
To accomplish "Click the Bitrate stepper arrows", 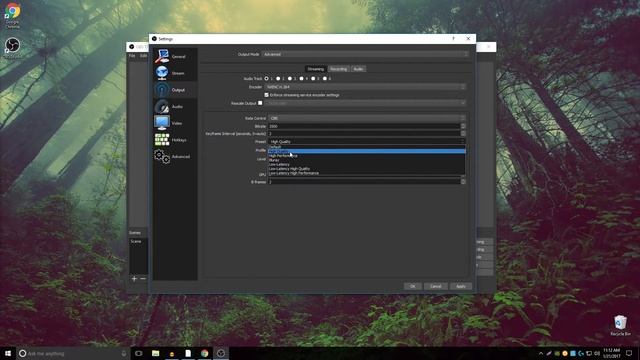I will (x=463, y=126).
